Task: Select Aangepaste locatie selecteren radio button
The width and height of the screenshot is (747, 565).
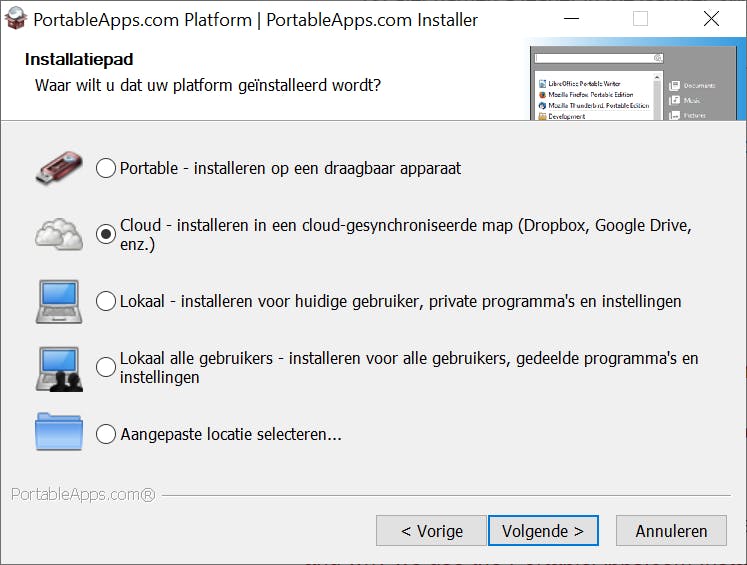Action: click(106, 434)
